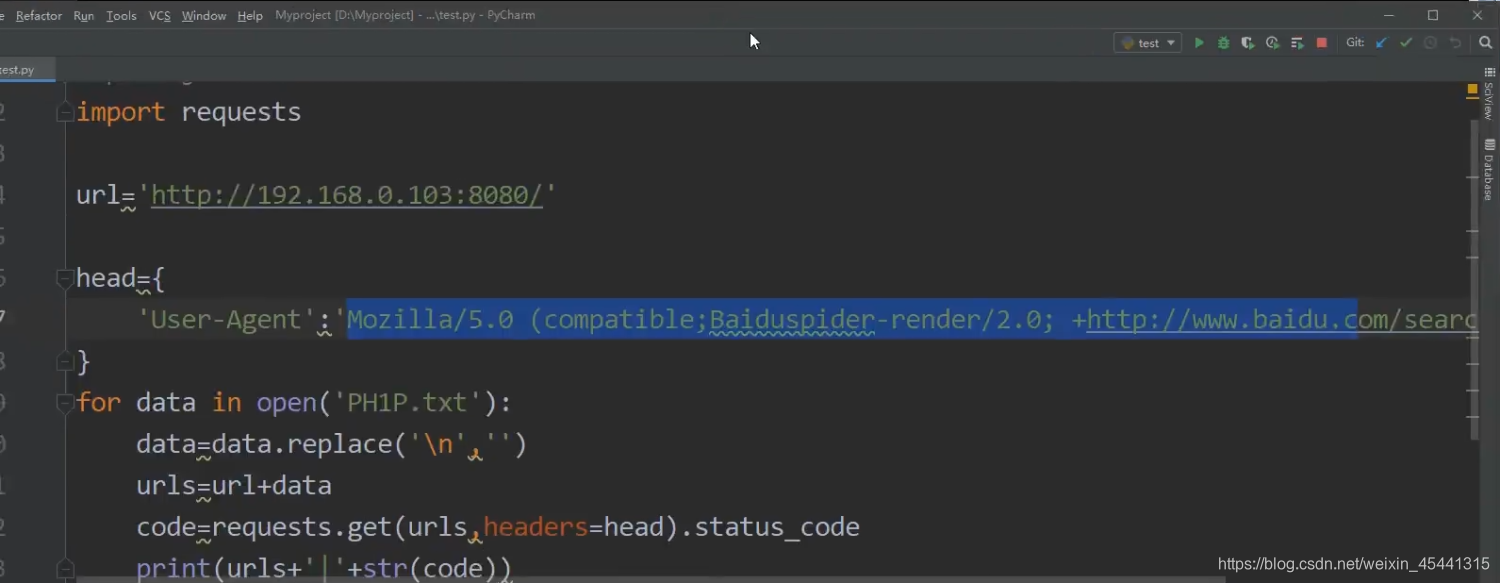This screenshot has height=583, width=1500.
Task: Click 'Baiduspider-render/2.0' text
Action: coord(875,320)
